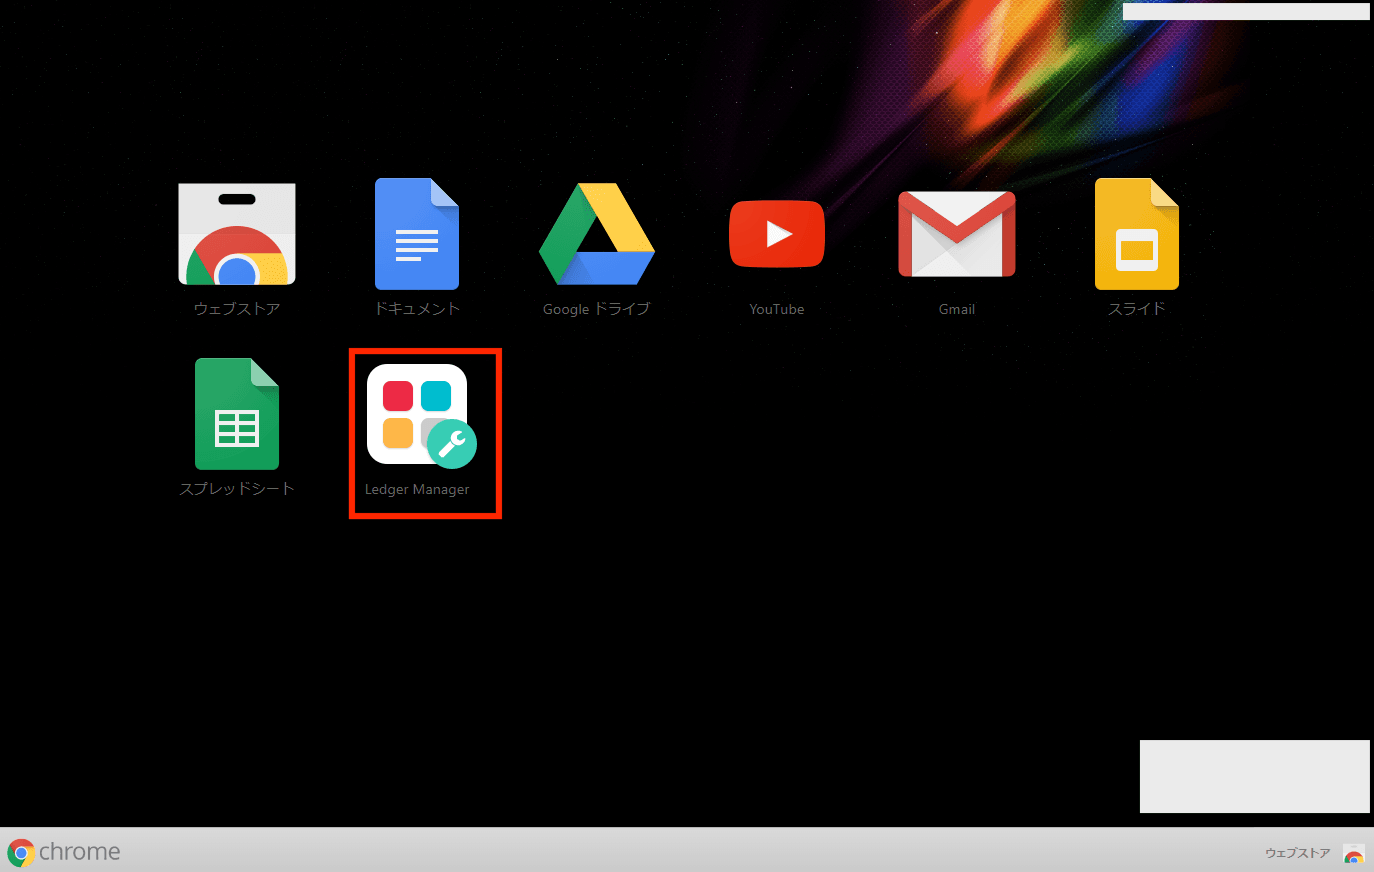1374x872 pixels.
Task: Open the Chrome Web Store app icon
Action: pos(237,234)
